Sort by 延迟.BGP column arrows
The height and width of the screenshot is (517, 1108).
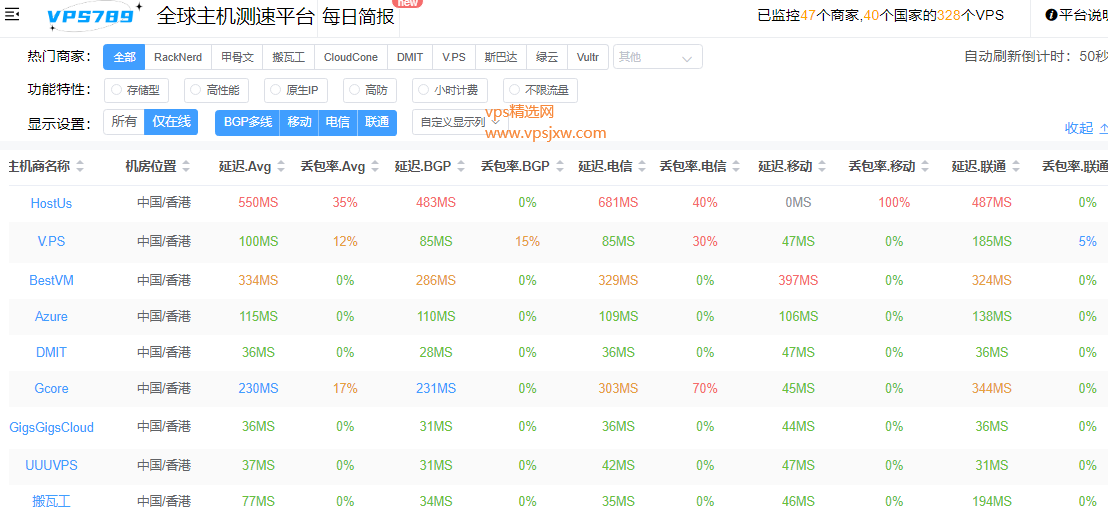[x=461, y=167]
